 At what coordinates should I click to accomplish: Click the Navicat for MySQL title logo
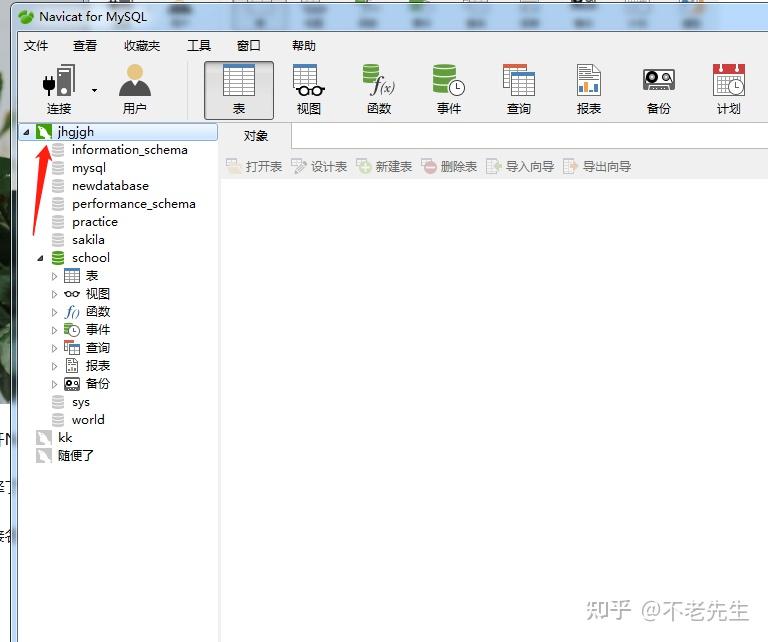tap(26, 17)
